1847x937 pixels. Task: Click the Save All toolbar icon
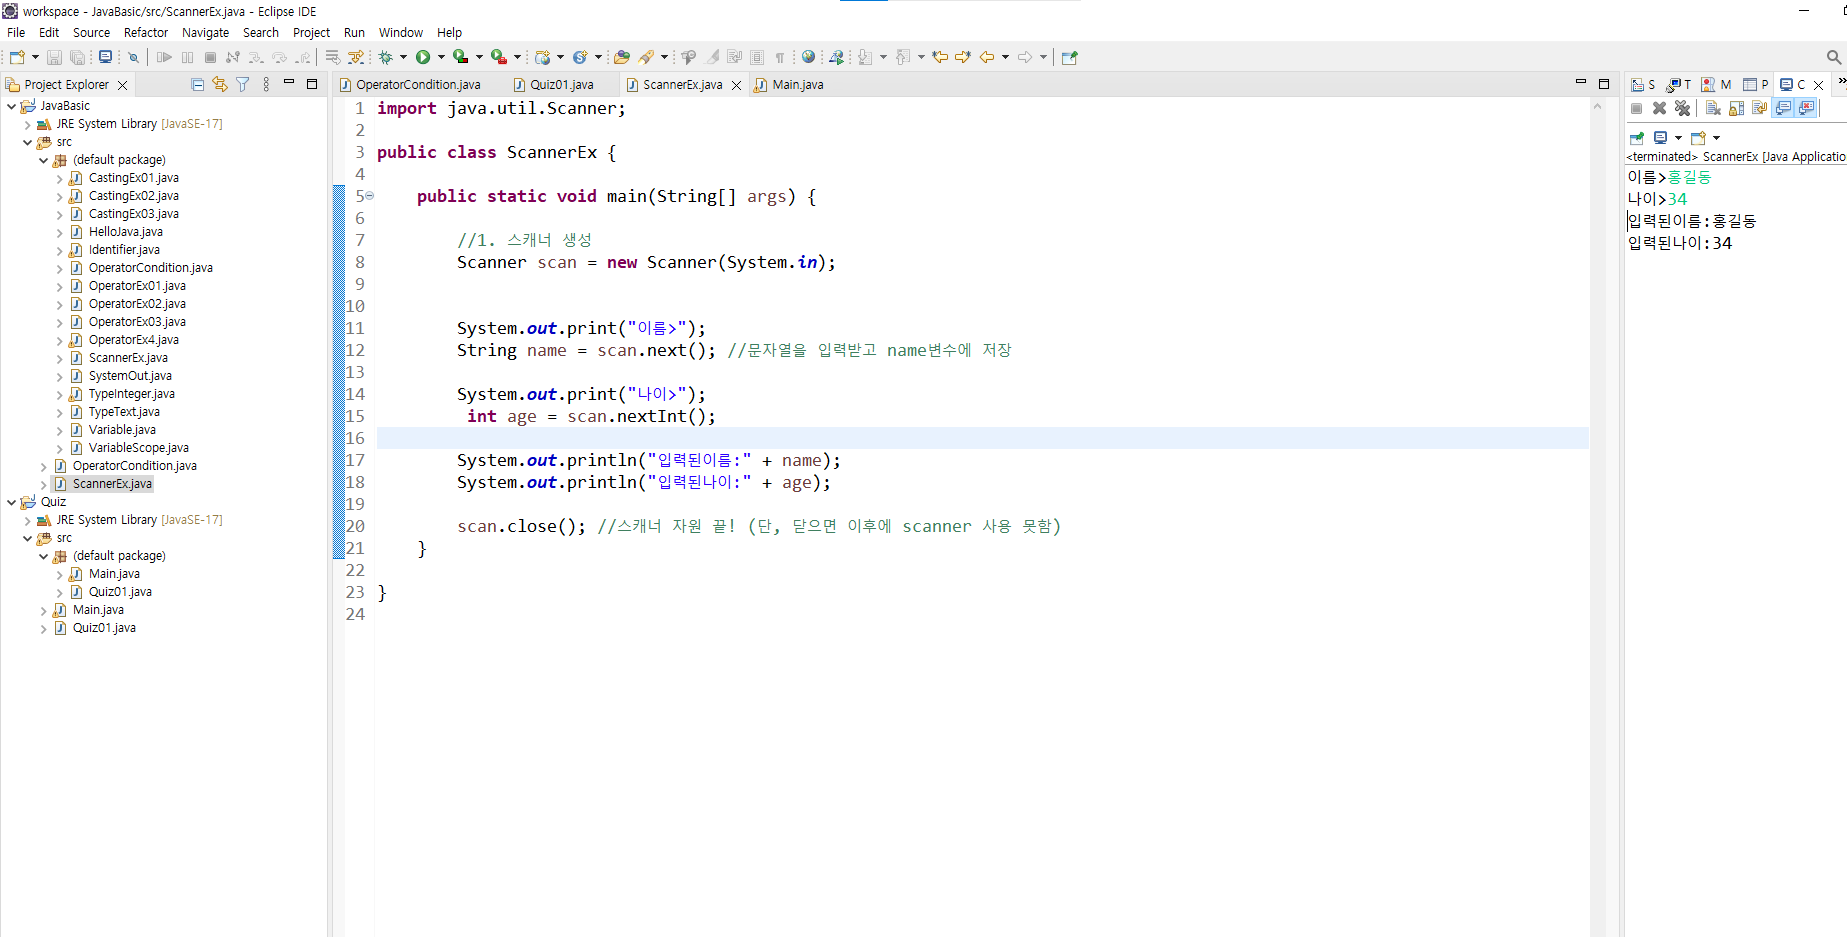tap(77, 57)
